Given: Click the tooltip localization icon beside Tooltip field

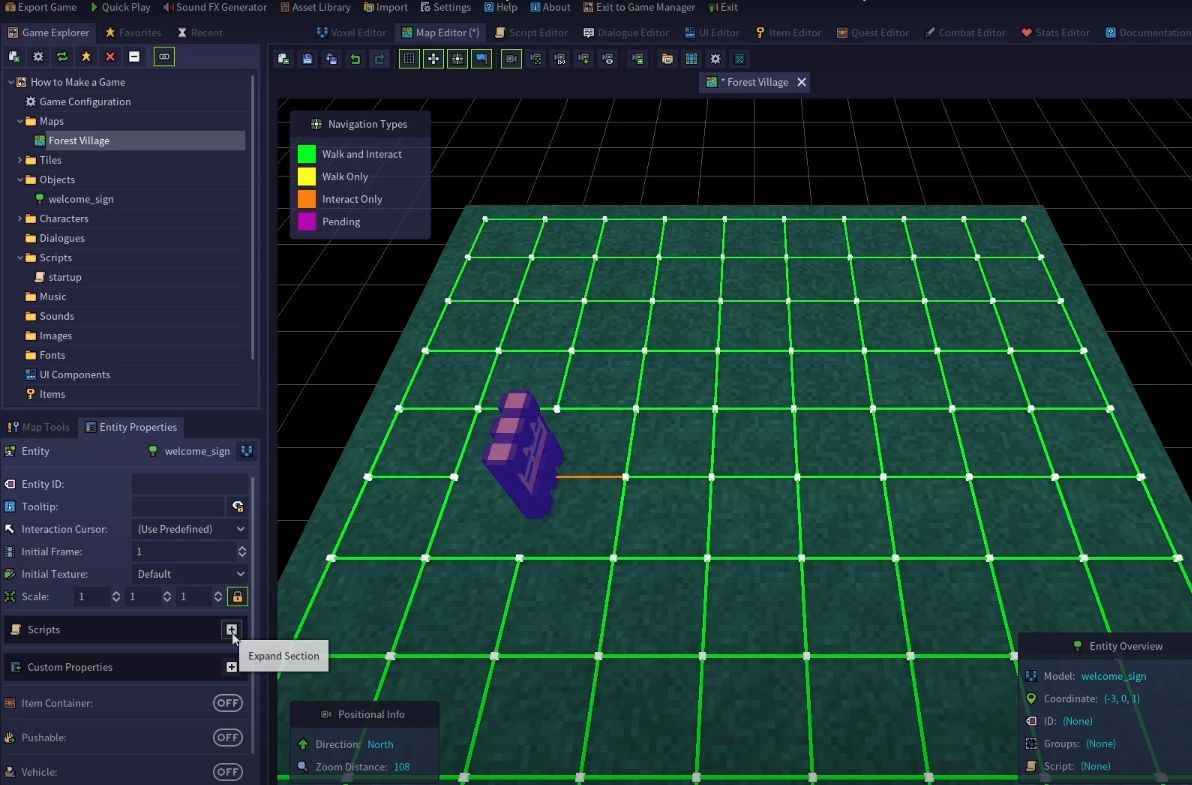Looking at the screenshot, I should coord(238,506).
